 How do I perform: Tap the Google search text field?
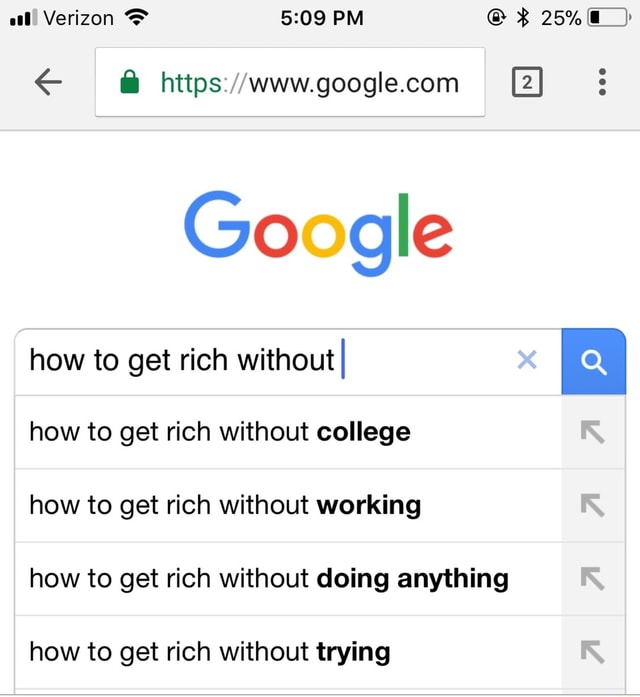[x=260, y=360]
